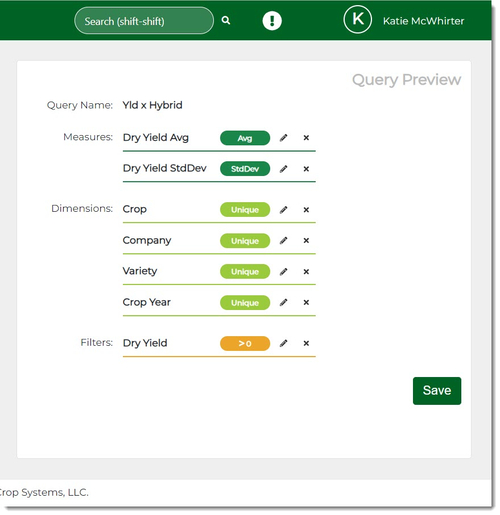Click the search magnifier icon
Viewport: 500px width, 515px height.
tap(226, 20)
